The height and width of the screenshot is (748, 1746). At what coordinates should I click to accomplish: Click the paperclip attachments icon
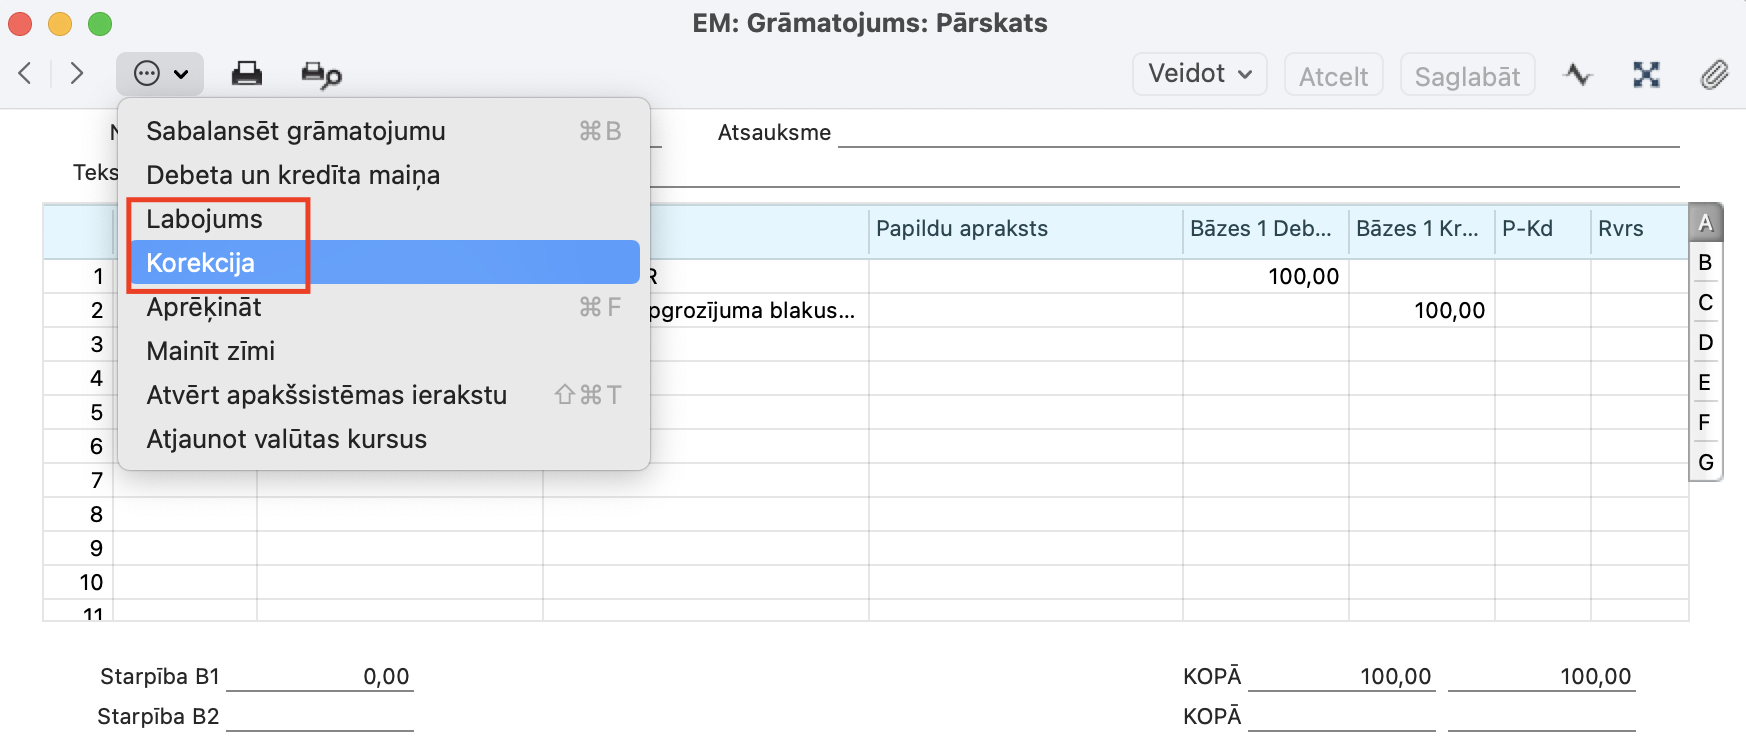tap(1714, 74)
